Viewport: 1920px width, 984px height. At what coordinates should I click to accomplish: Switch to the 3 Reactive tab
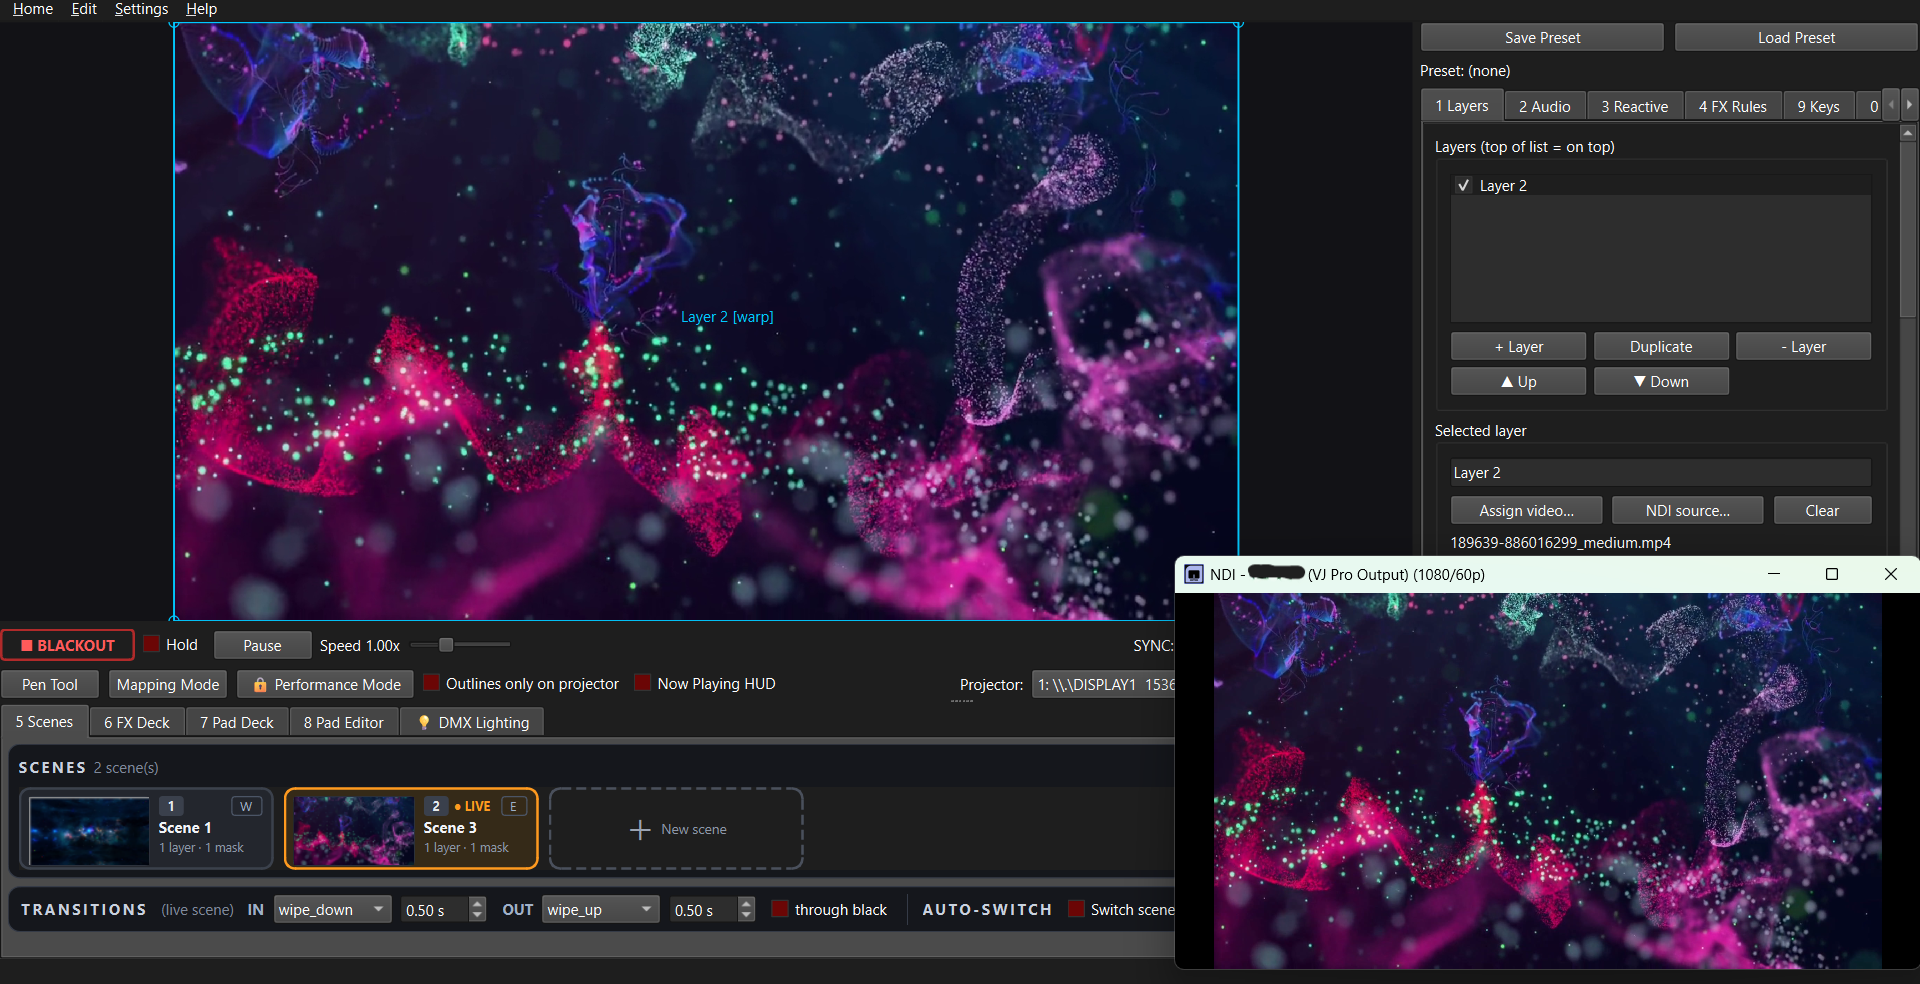tap(1634, 106)
